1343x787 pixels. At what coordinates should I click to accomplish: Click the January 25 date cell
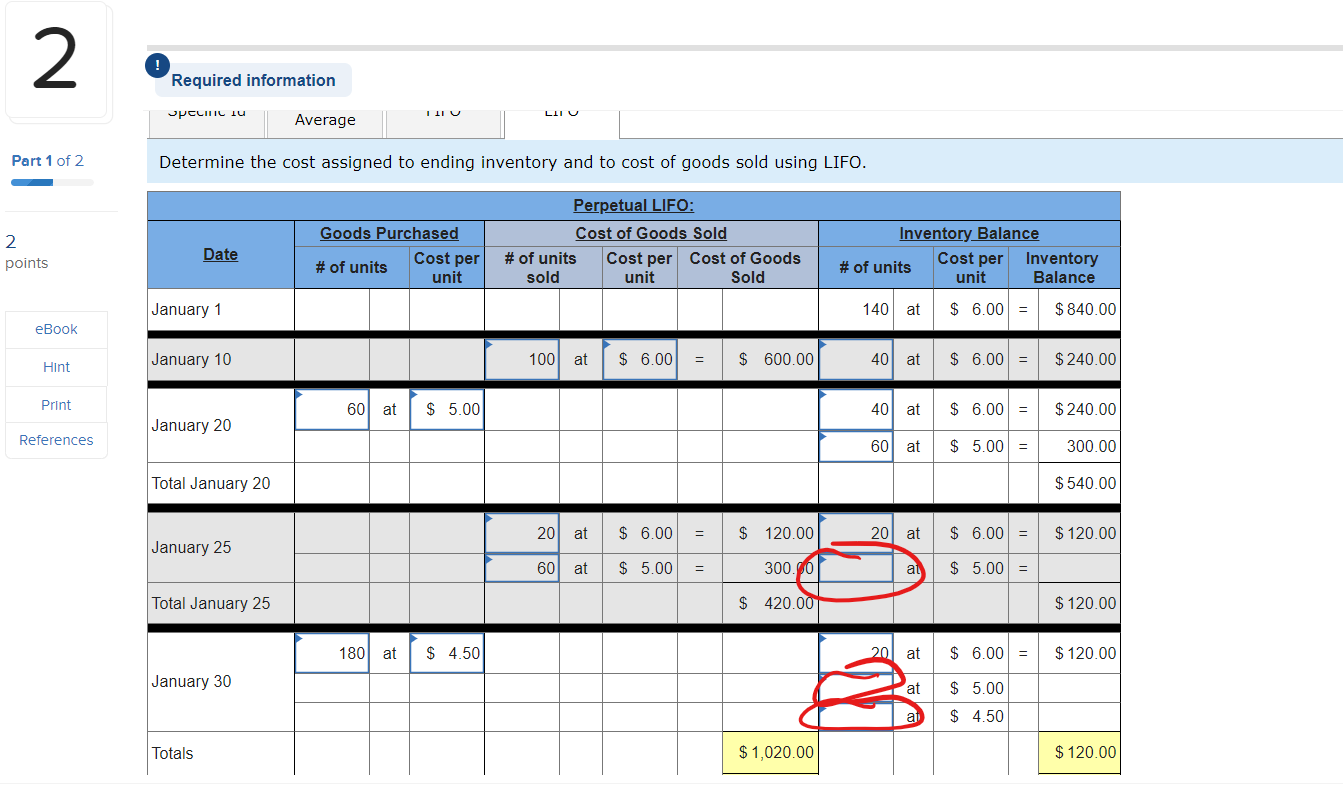tap(220, 547)
